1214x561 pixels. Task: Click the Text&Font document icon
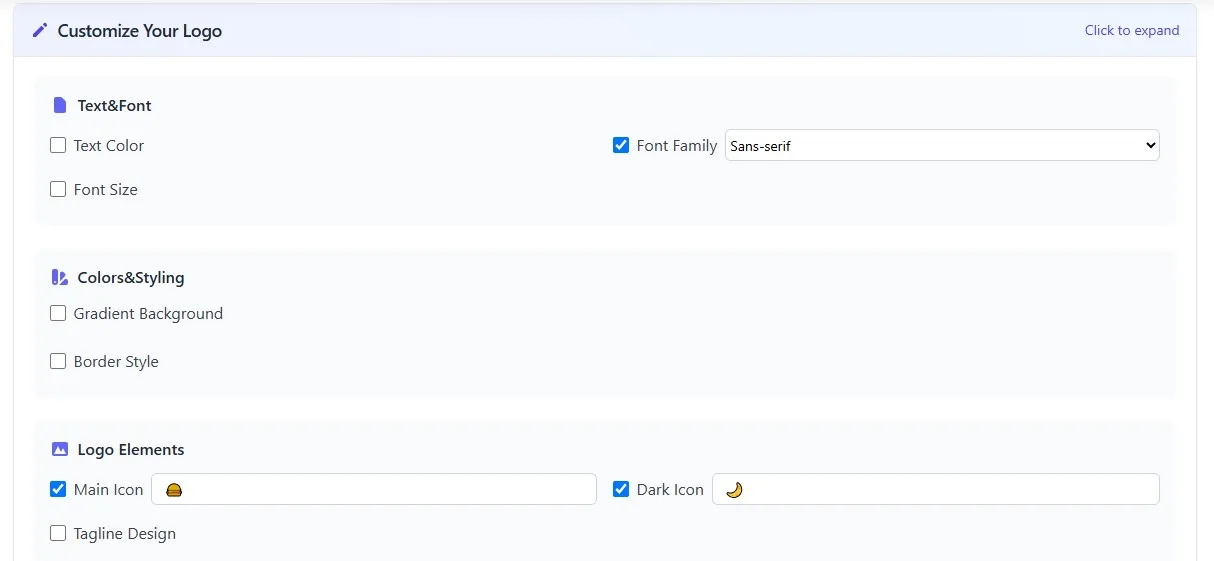tap(59, 105)
